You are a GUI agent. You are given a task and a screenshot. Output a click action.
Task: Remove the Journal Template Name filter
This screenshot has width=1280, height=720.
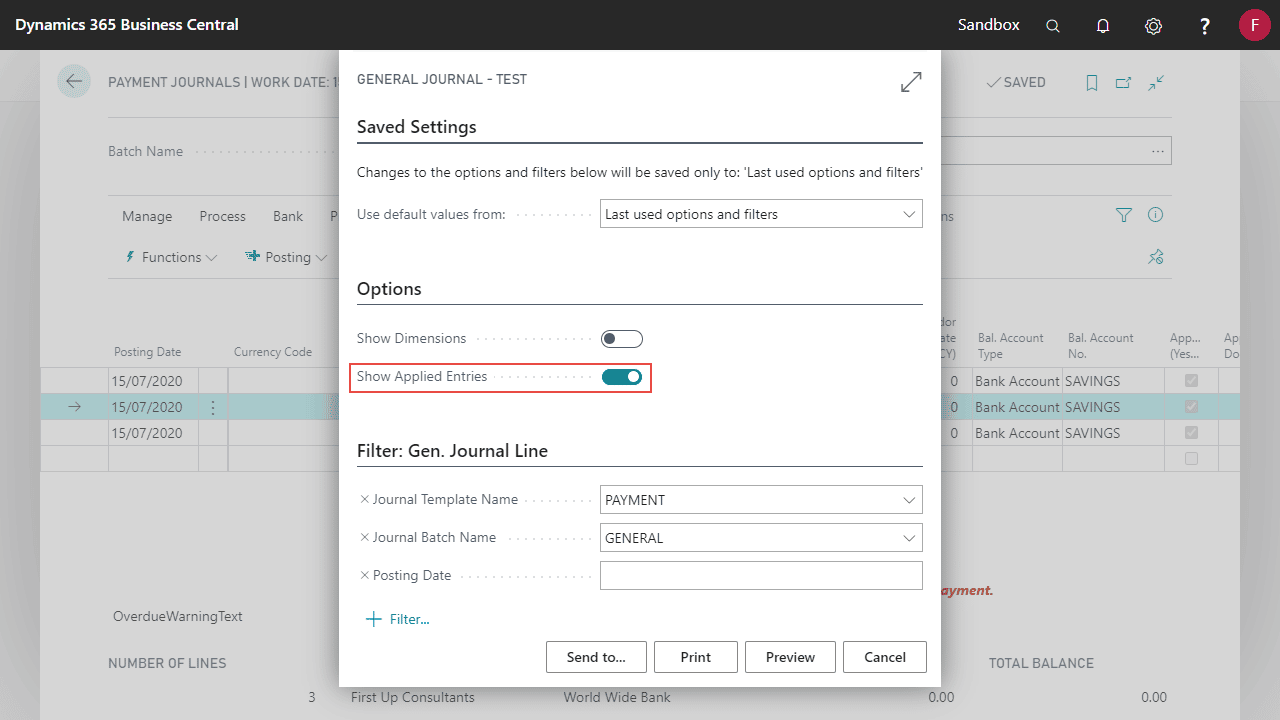tap(364, 499)
